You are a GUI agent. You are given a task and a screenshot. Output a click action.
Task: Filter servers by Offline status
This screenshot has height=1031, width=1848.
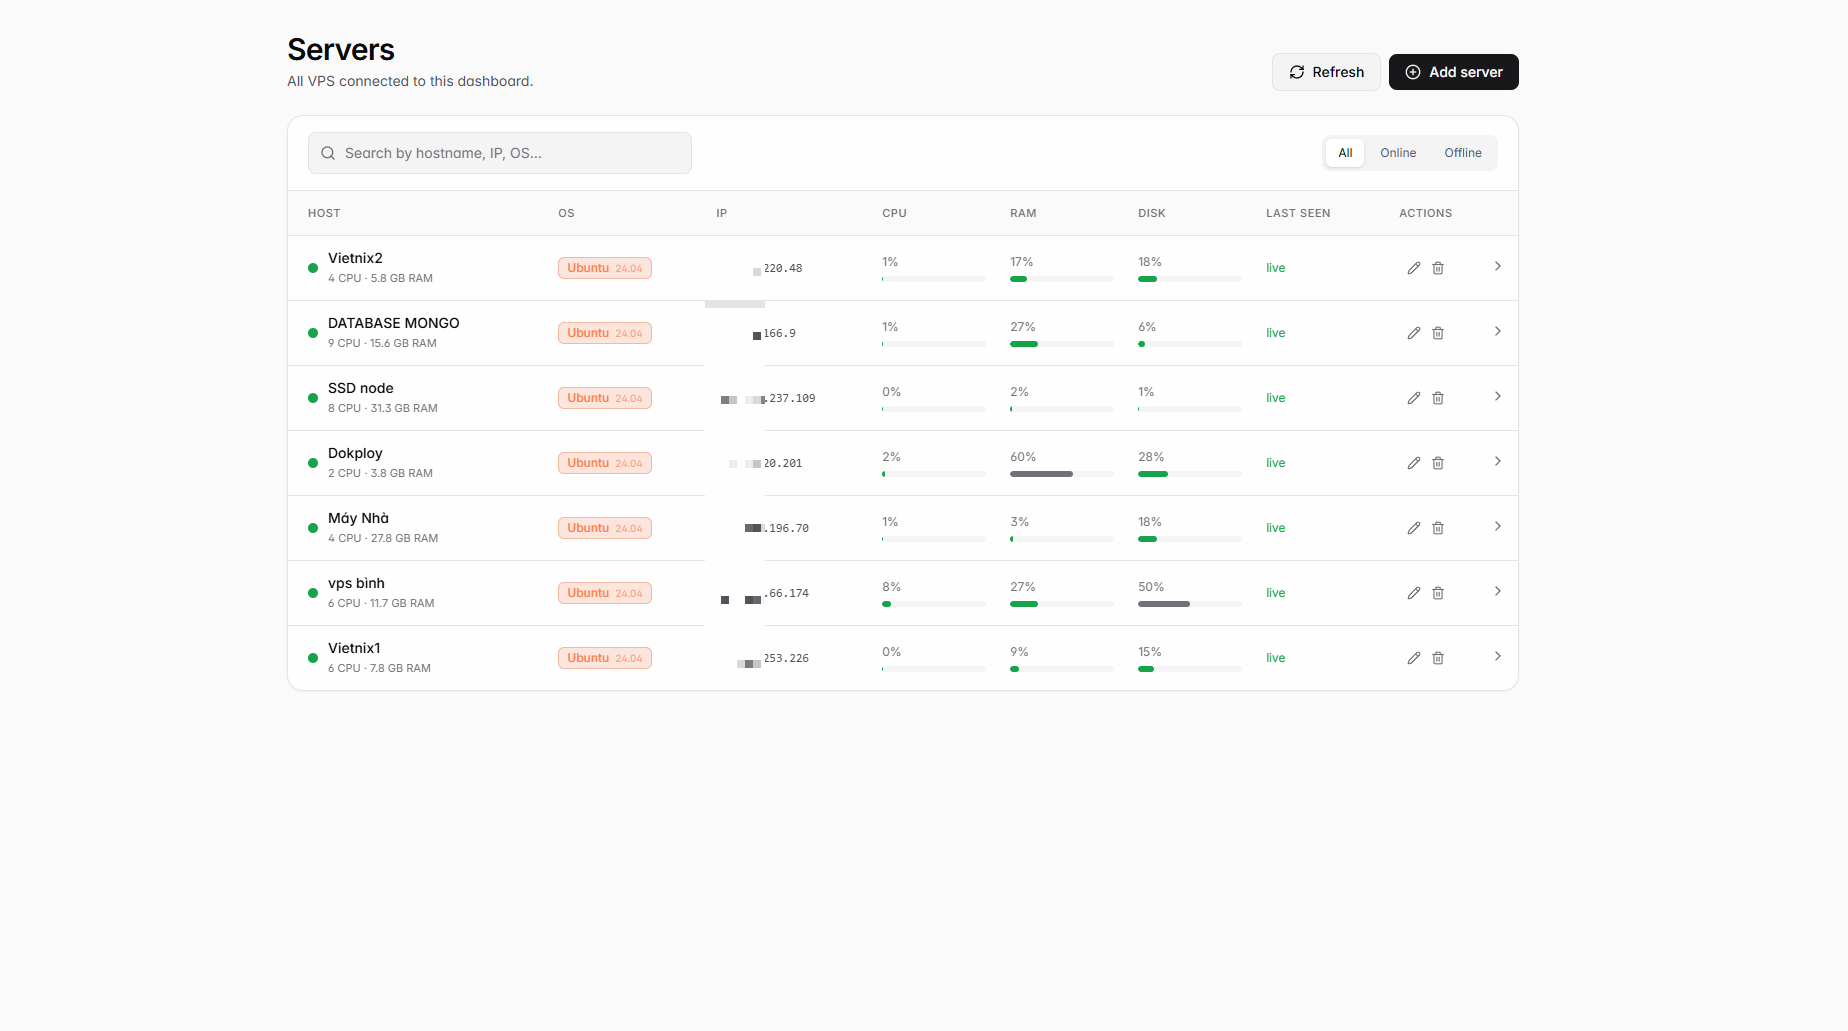coord(1463,153)
